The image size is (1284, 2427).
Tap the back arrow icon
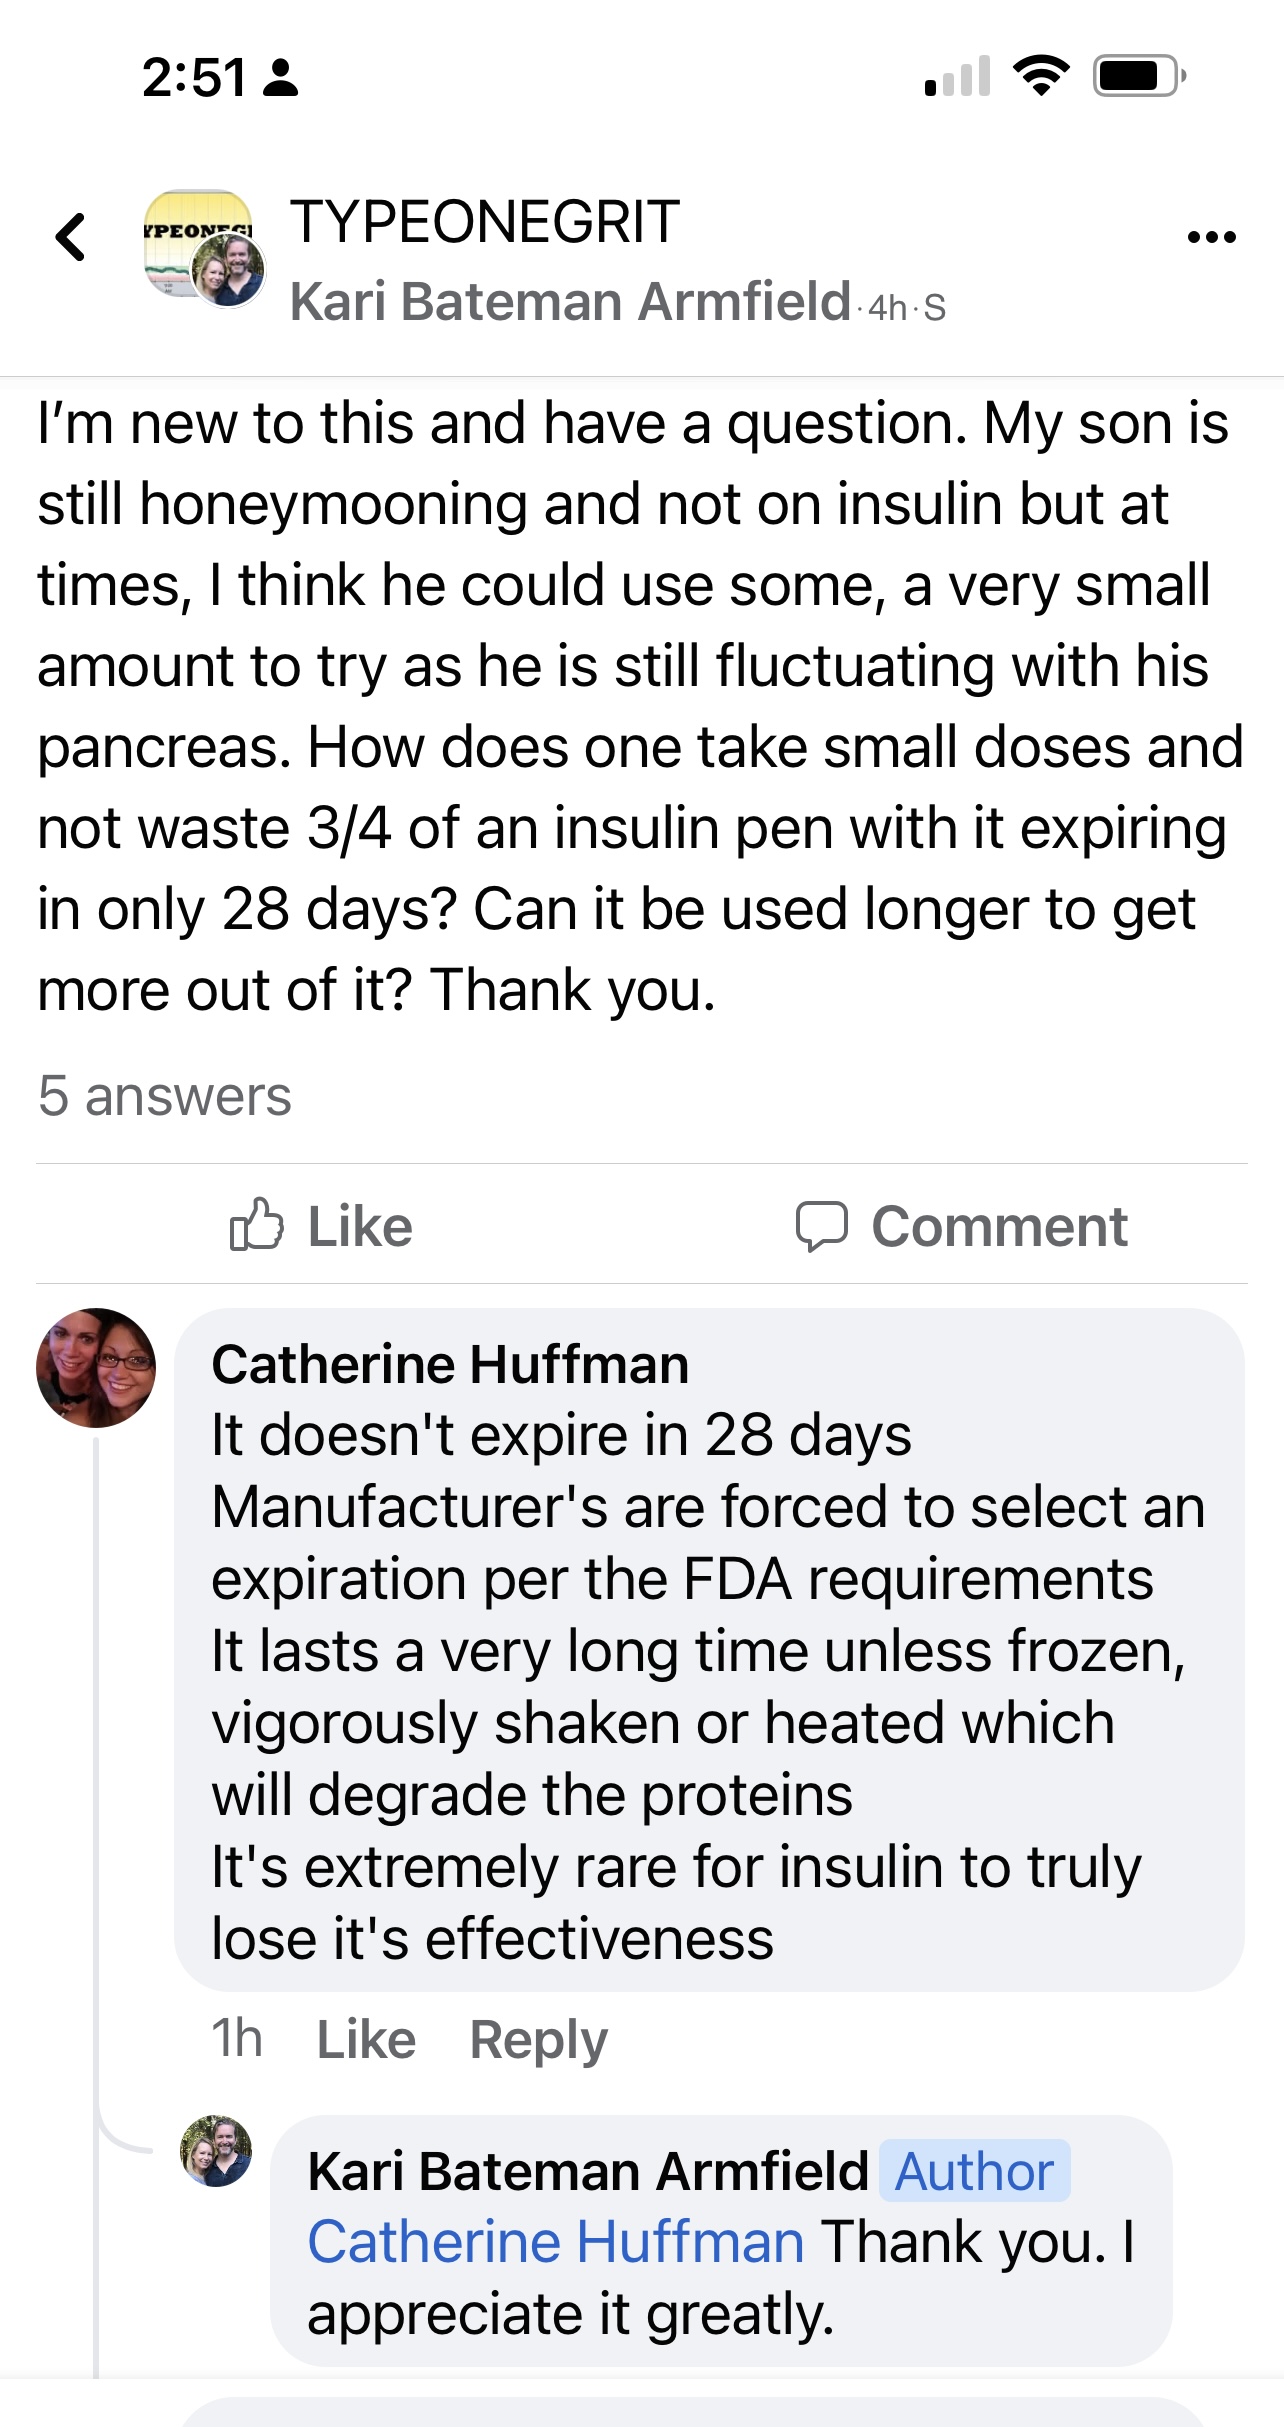(x=71, y=238)
